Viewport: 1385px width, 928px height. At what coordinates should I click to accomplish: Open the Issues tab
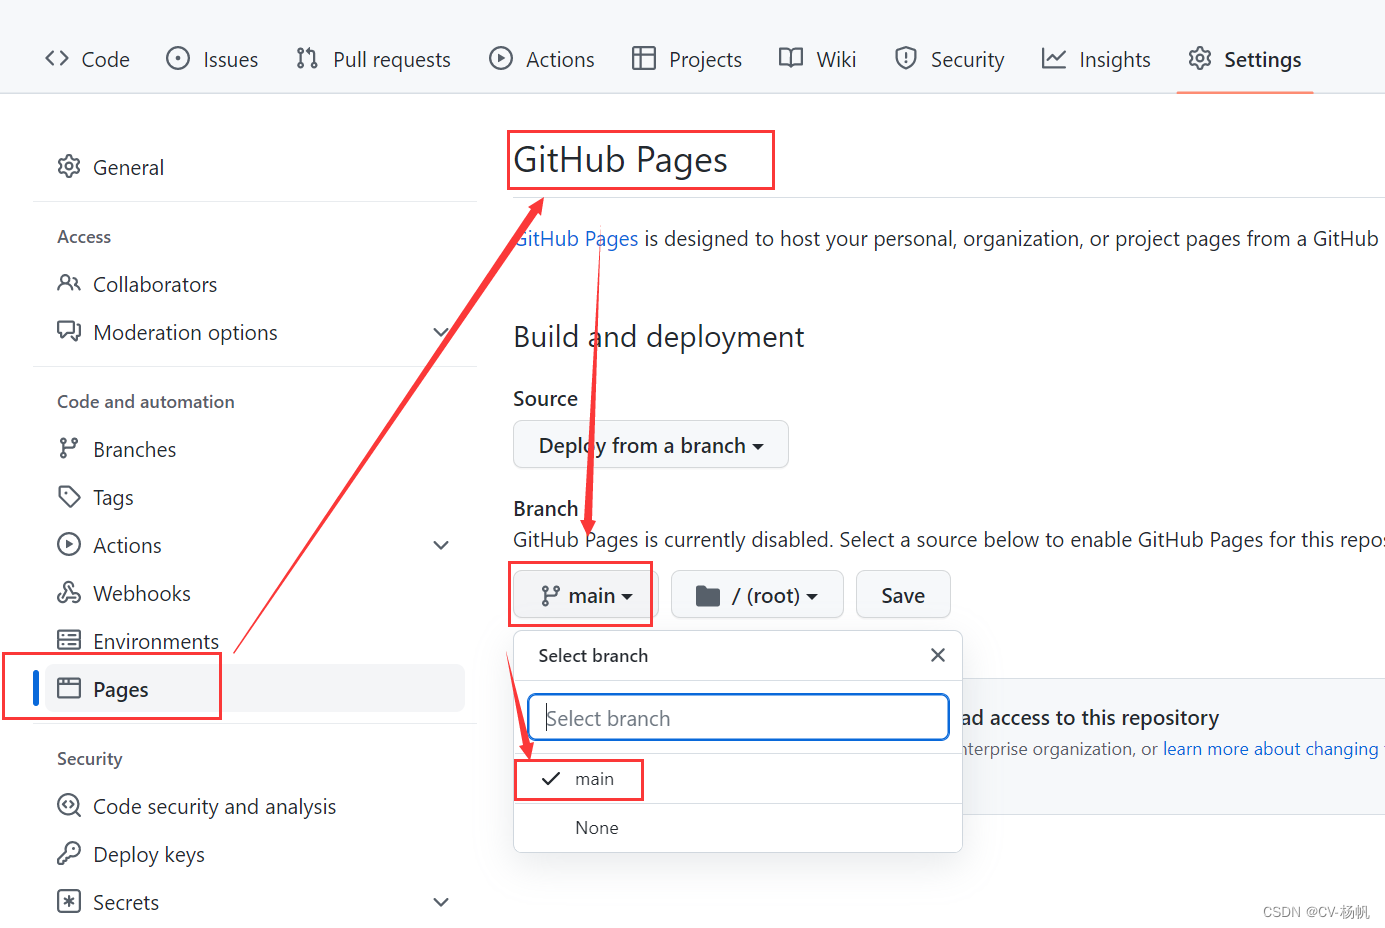point(212,59)
